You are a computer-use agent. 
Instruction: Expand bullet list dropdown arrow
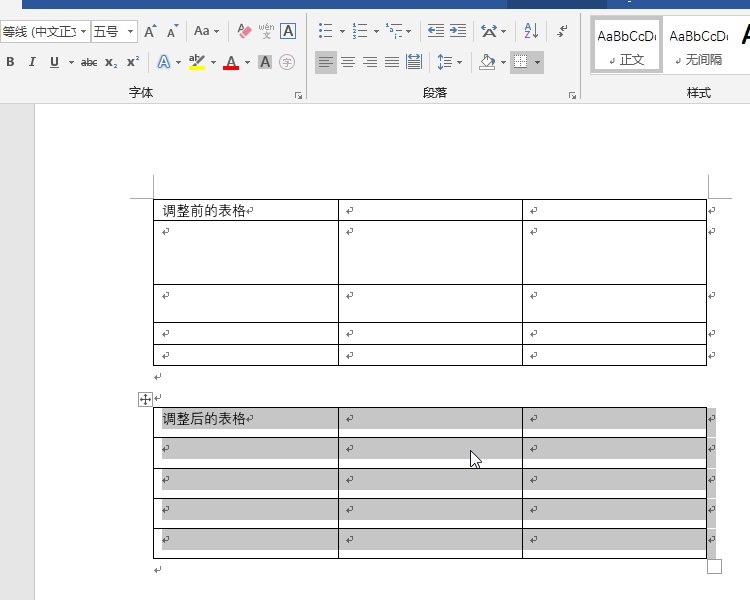(x=342, y=32)
